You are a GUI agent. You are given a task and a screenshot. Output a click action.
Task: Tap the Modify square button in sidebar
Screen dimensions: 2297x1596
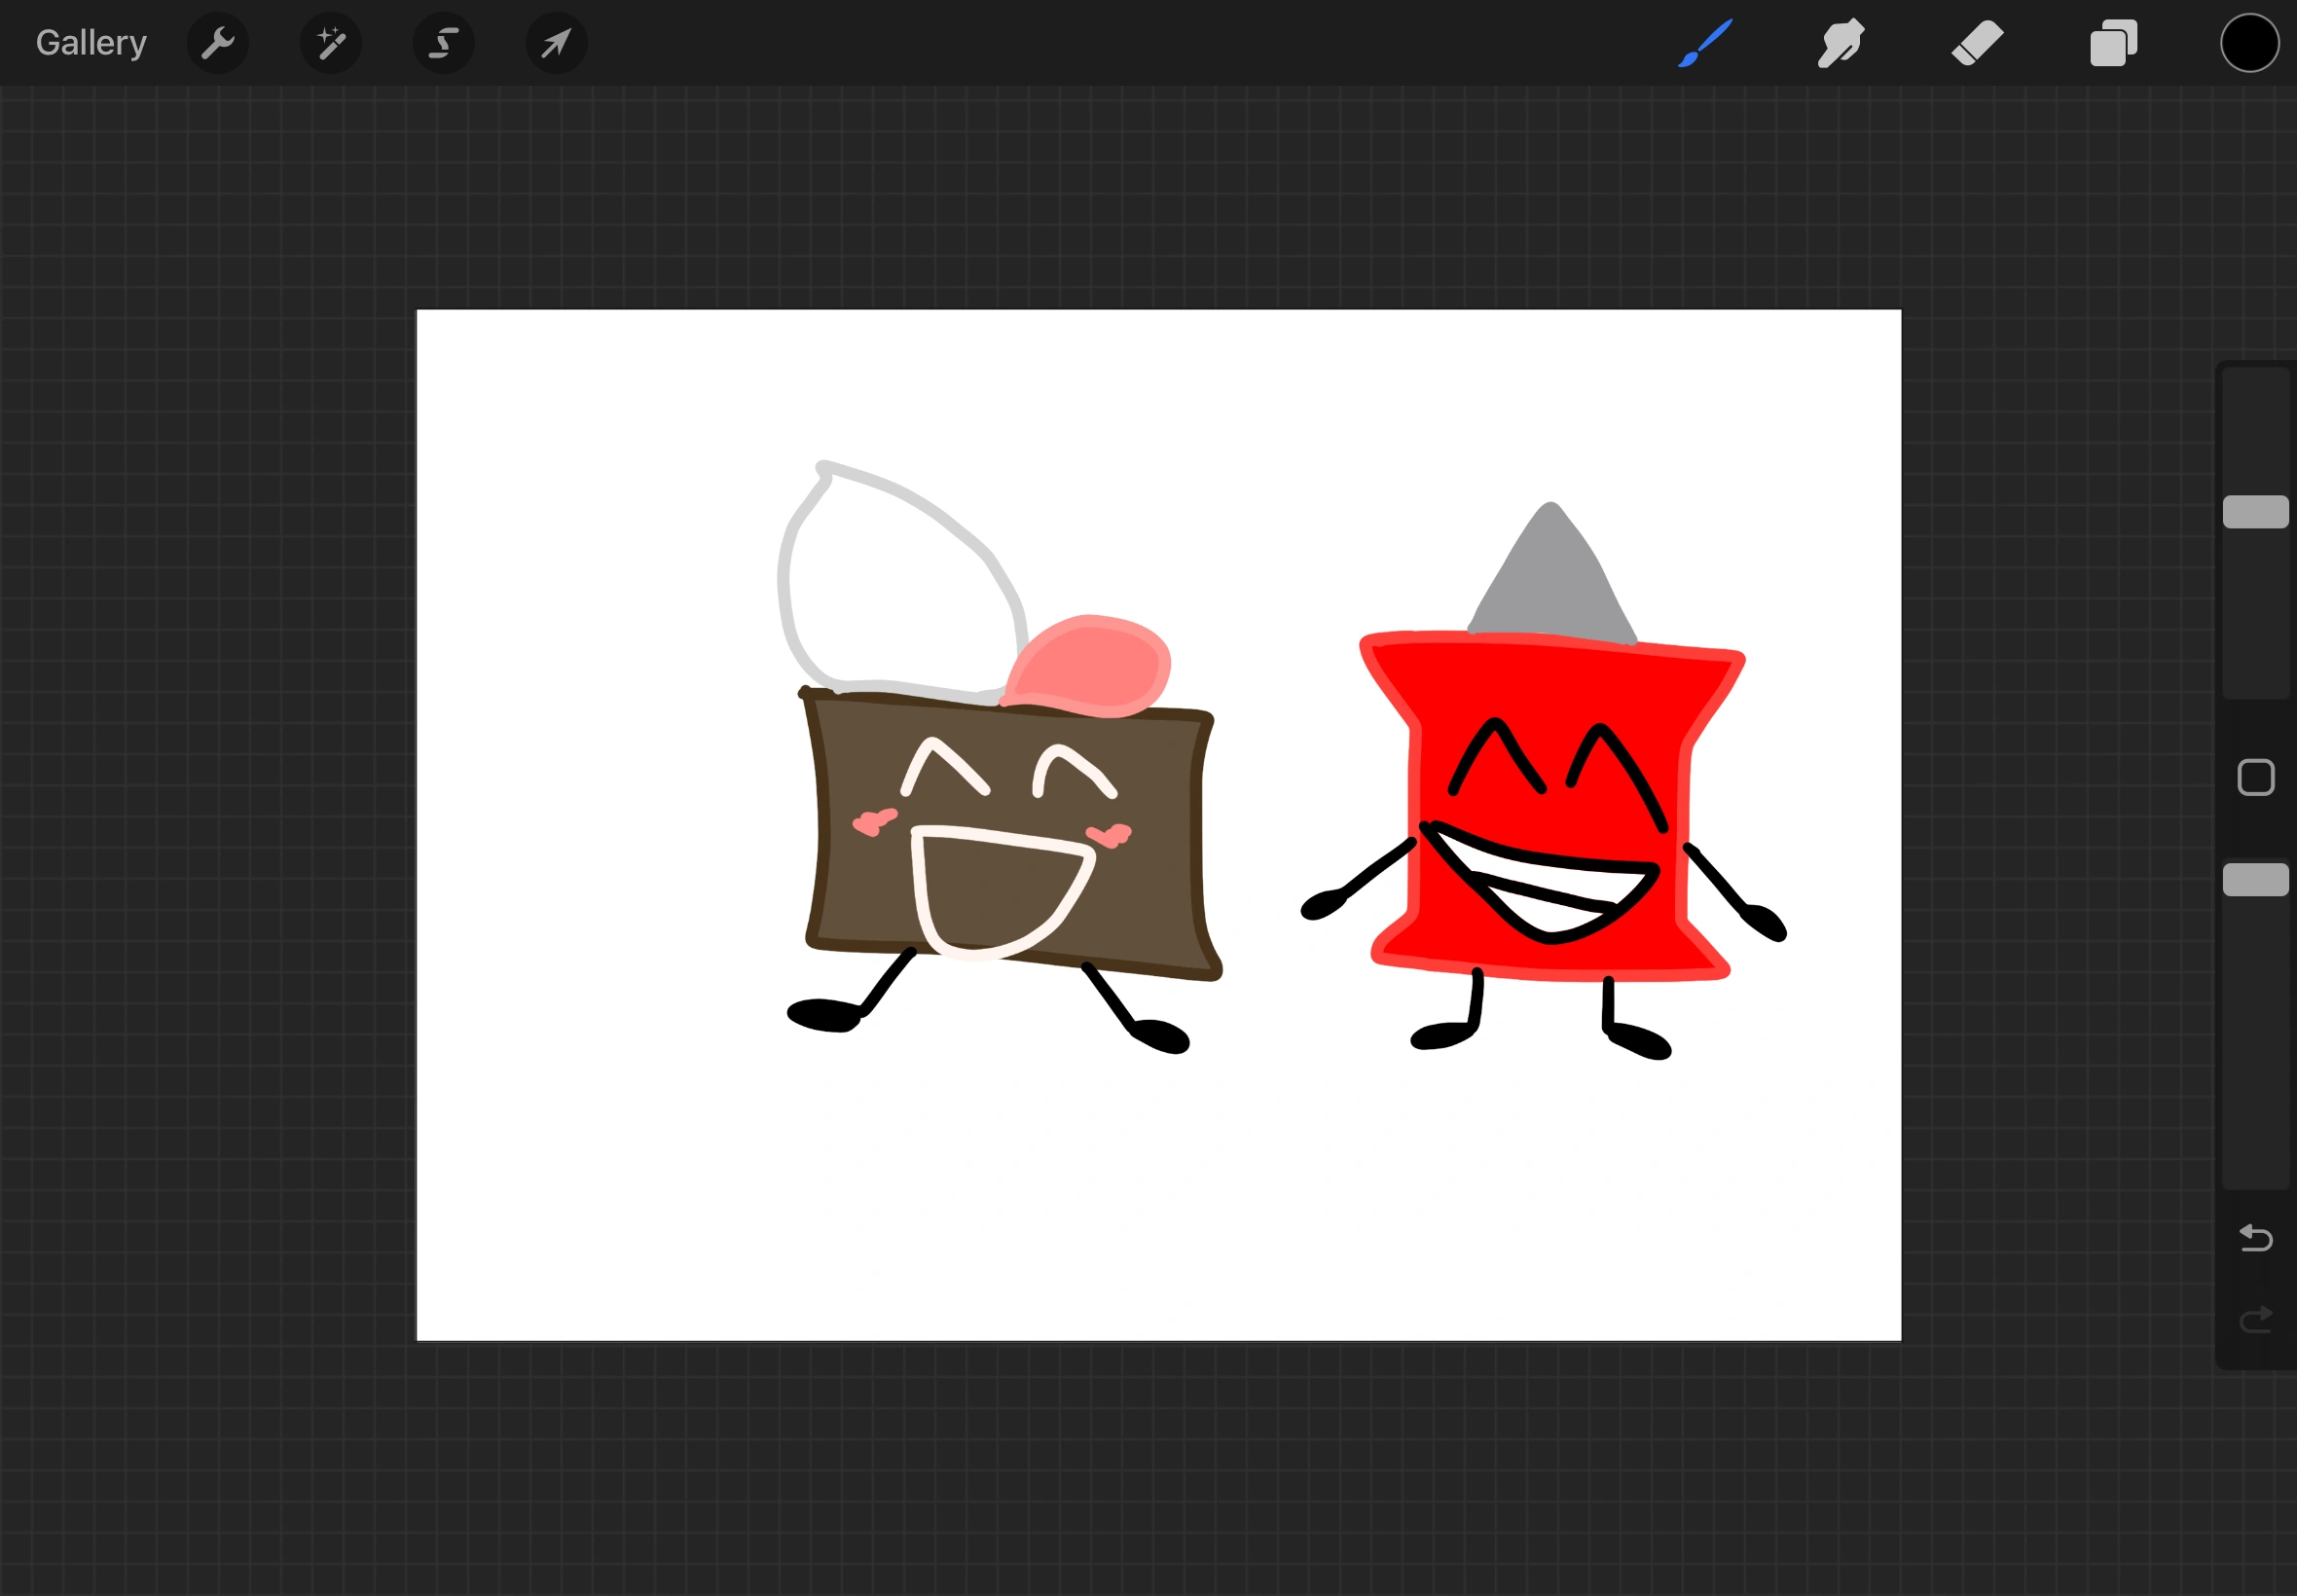[x=2255, y=777]
